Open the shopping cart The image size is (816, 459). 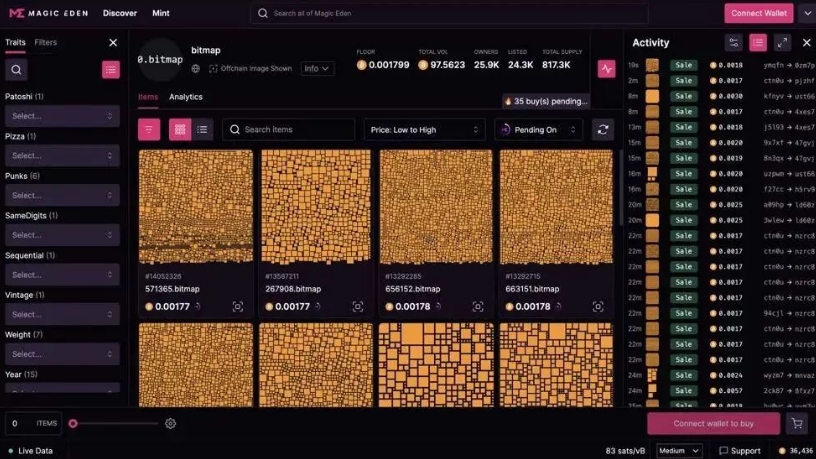797,424
